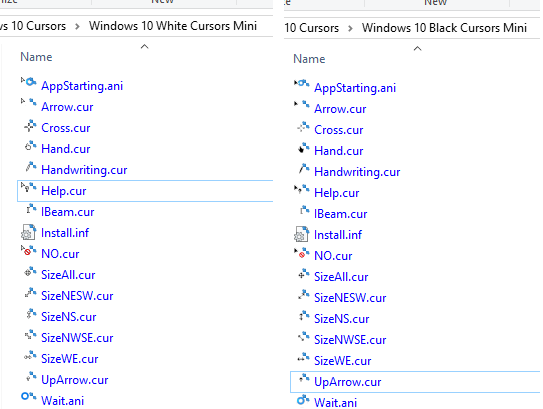Open the Windows 10 Black Cursors Mini breadcrumb
Viewport: 543px width, 409px height.
coord(444,28)
